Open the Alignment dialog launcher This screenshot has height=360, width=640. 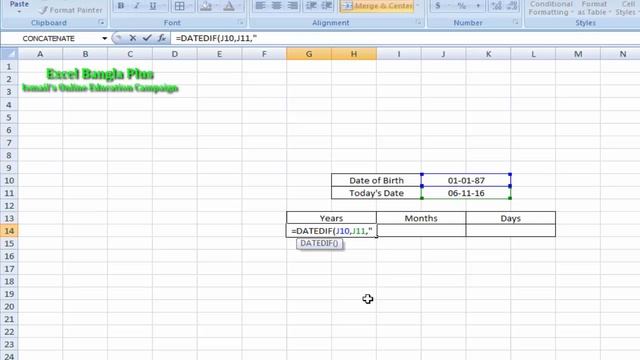pyautogui.click(x=418, y=22)
